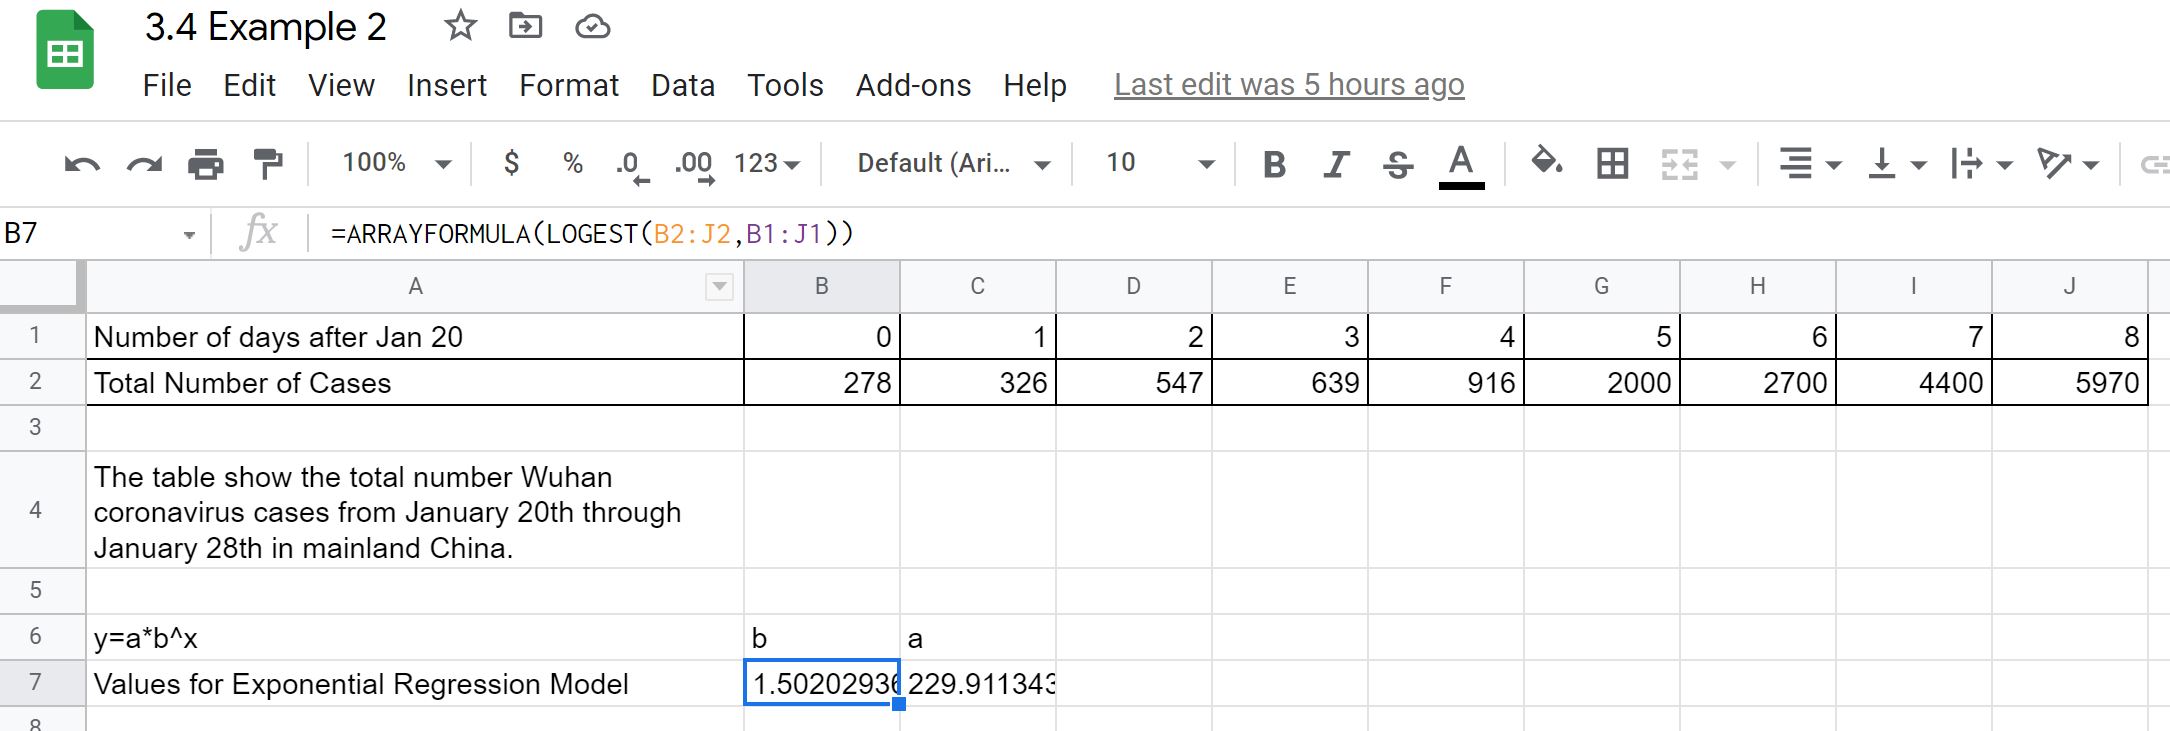
Task: Open the Insert menu
Action: [x=447, y=86]
